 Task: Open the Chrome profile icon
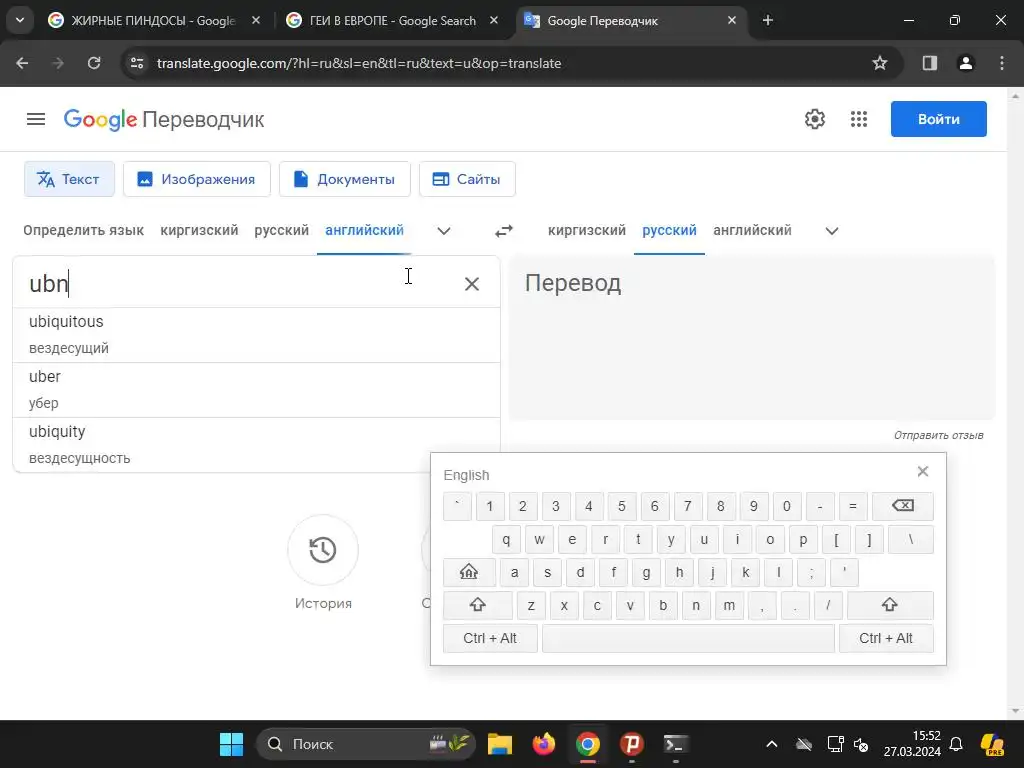[965, 63]
